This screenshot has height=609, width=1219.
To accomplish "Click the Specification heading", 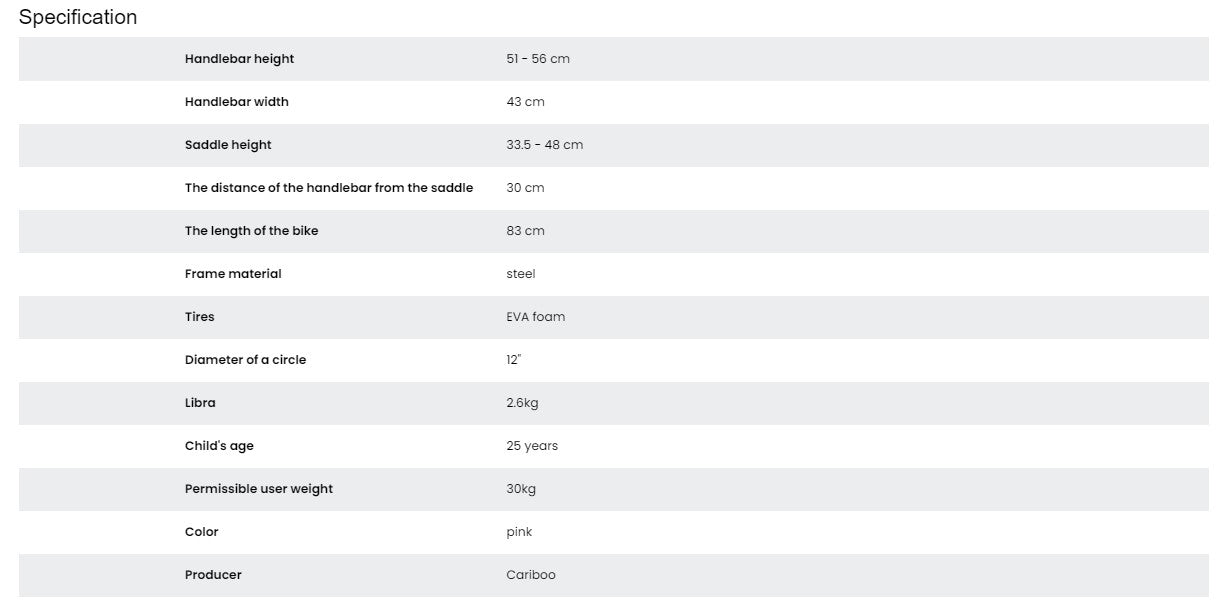I will click(x=78, y=17).
